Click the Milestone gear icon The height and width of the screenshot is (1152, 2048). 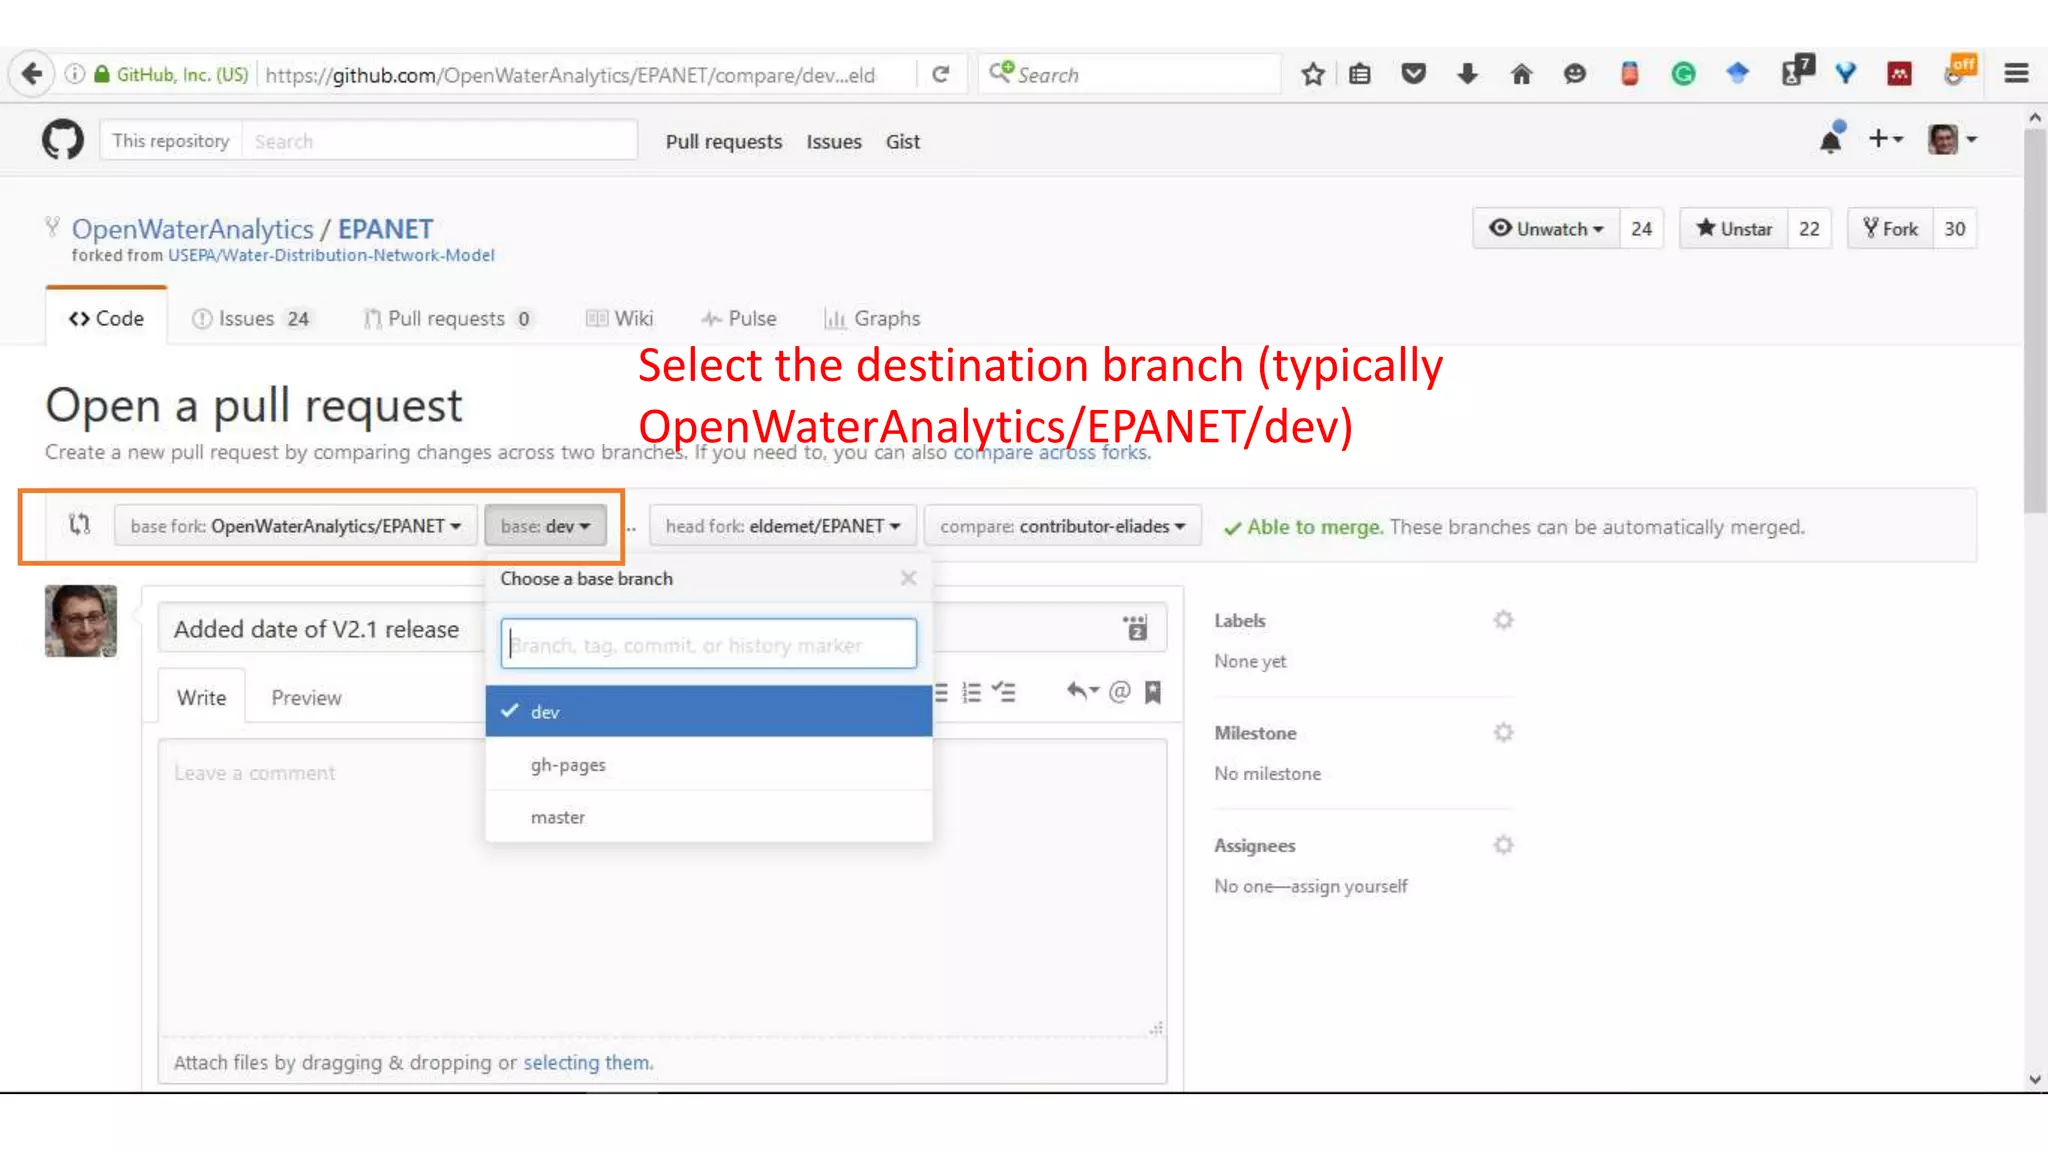tap(1503, 732)
